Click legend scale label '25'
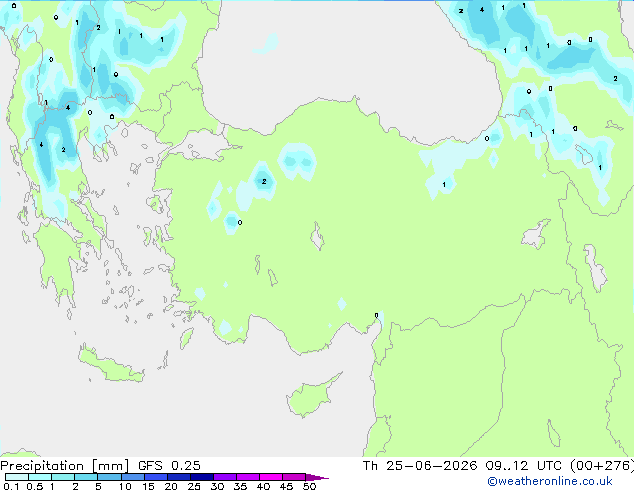Viewport: 634px width, 490px height. (x=194, y=486)
